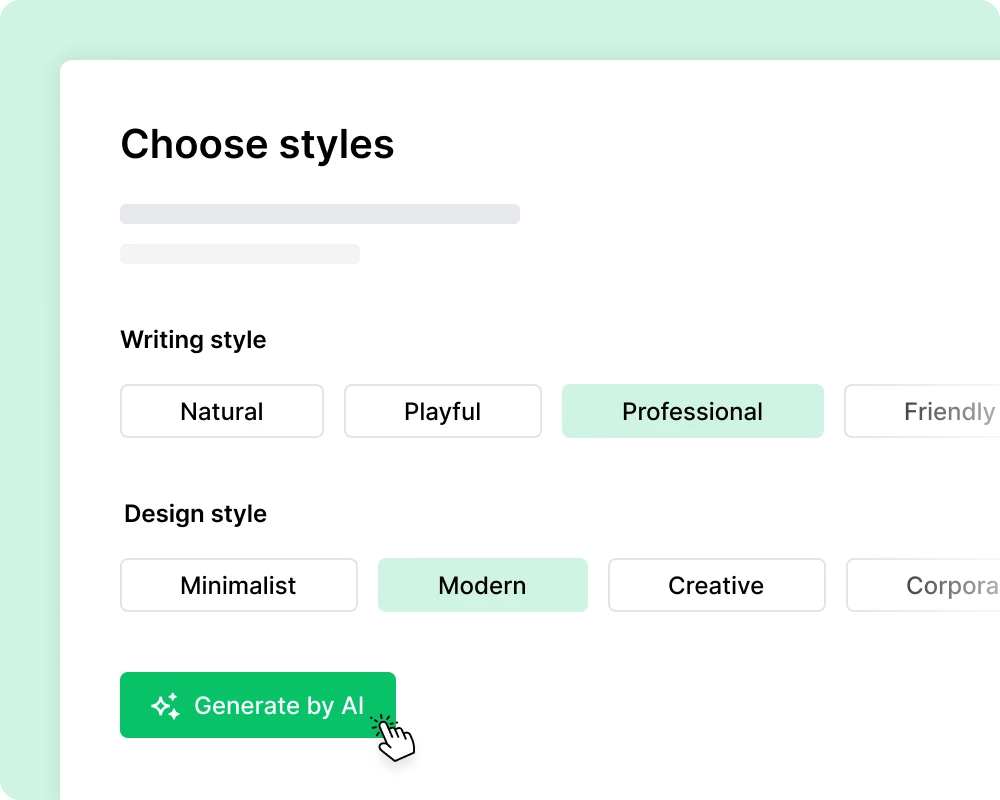This screenshot has width=1000, height=800.
Task: Click the long gray placeholder bar
Action: [320, 214]
